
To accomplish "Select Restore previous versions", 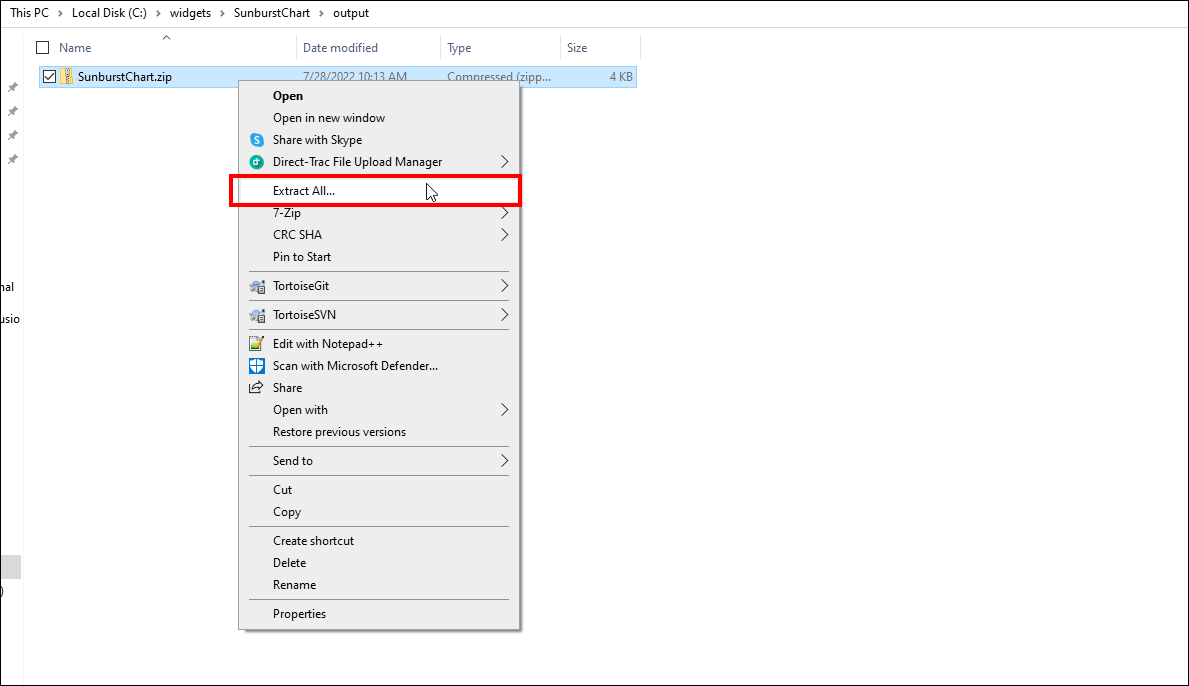I will coord(379,432).
